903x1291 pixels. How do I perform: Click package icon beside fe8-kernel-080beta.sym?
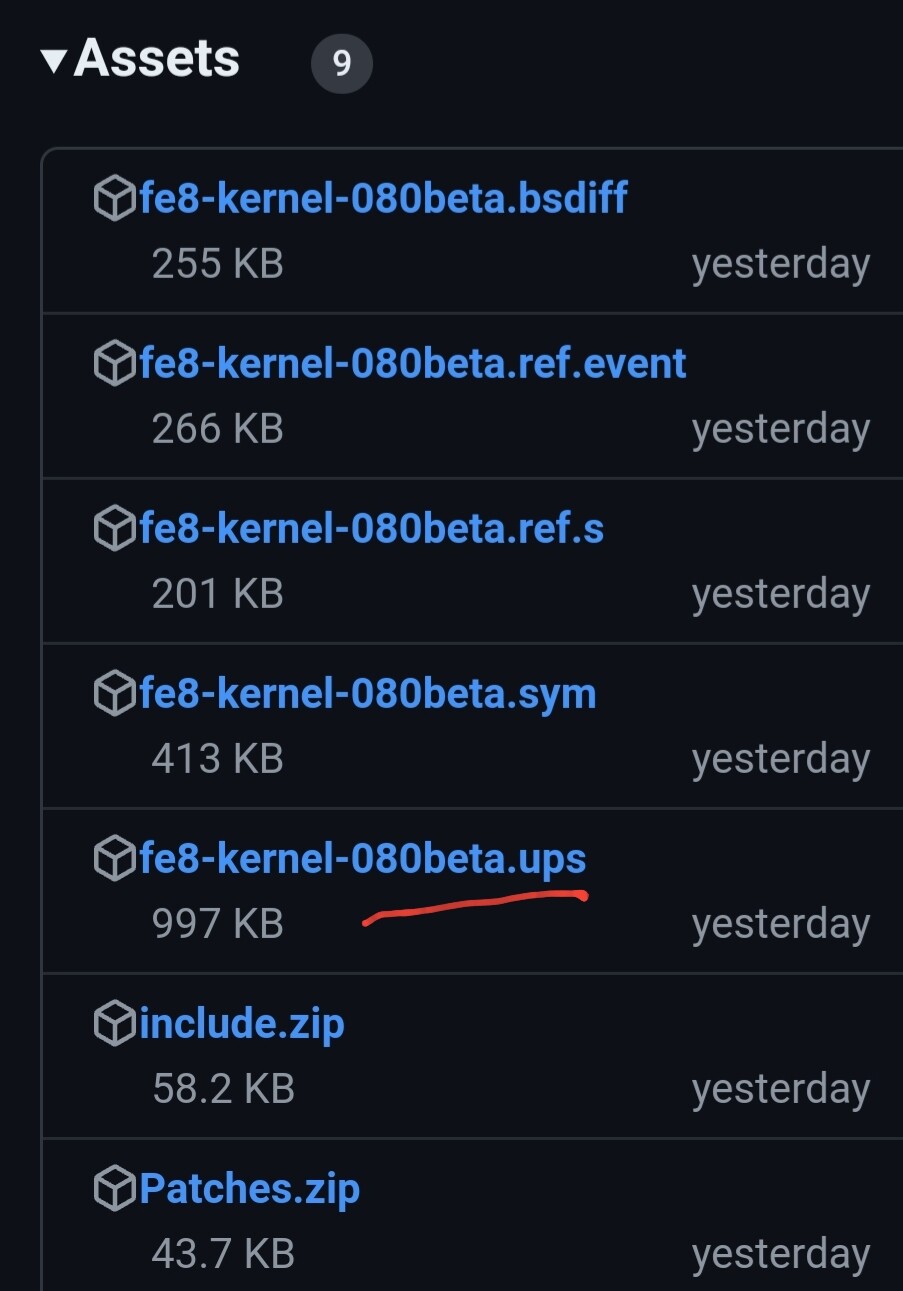[x=114, y=694]
